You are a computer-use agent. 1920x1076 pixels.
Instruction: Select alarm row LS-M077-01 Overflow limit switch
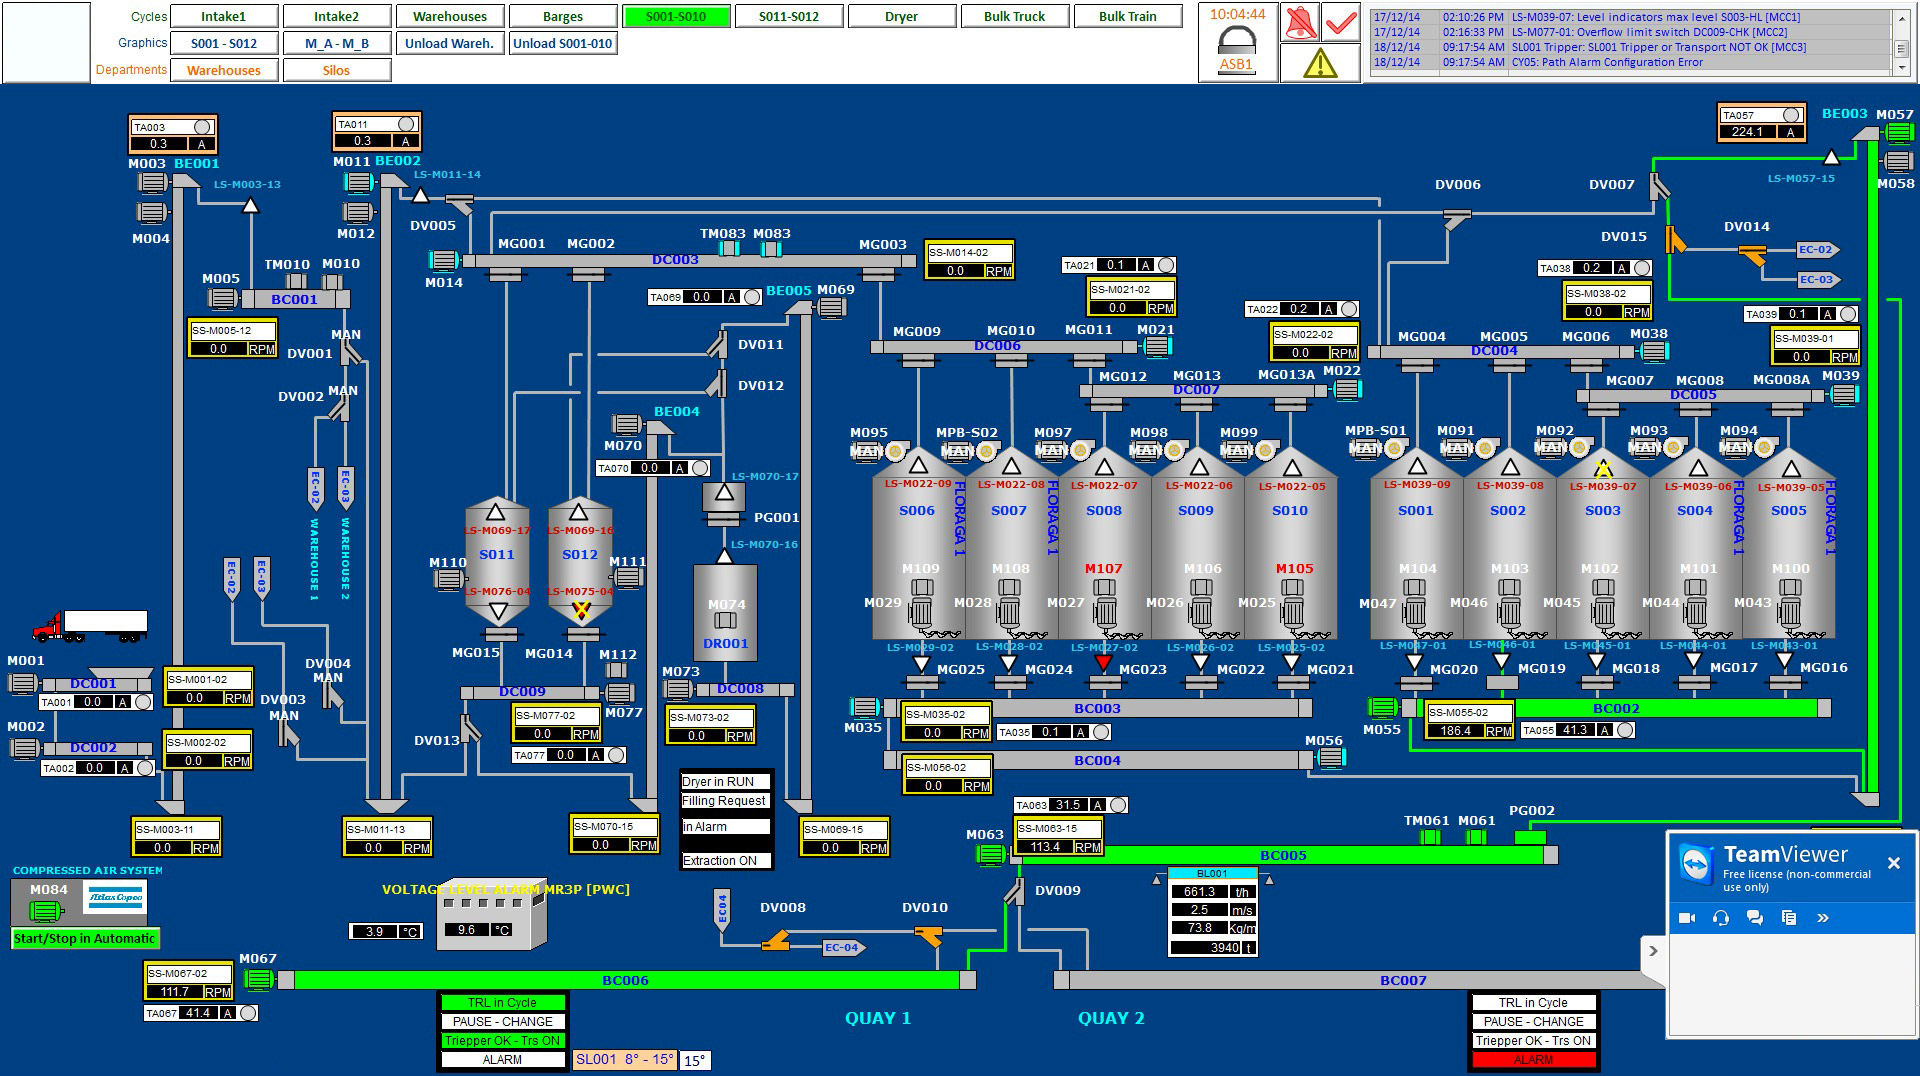tap(1630, 32)
